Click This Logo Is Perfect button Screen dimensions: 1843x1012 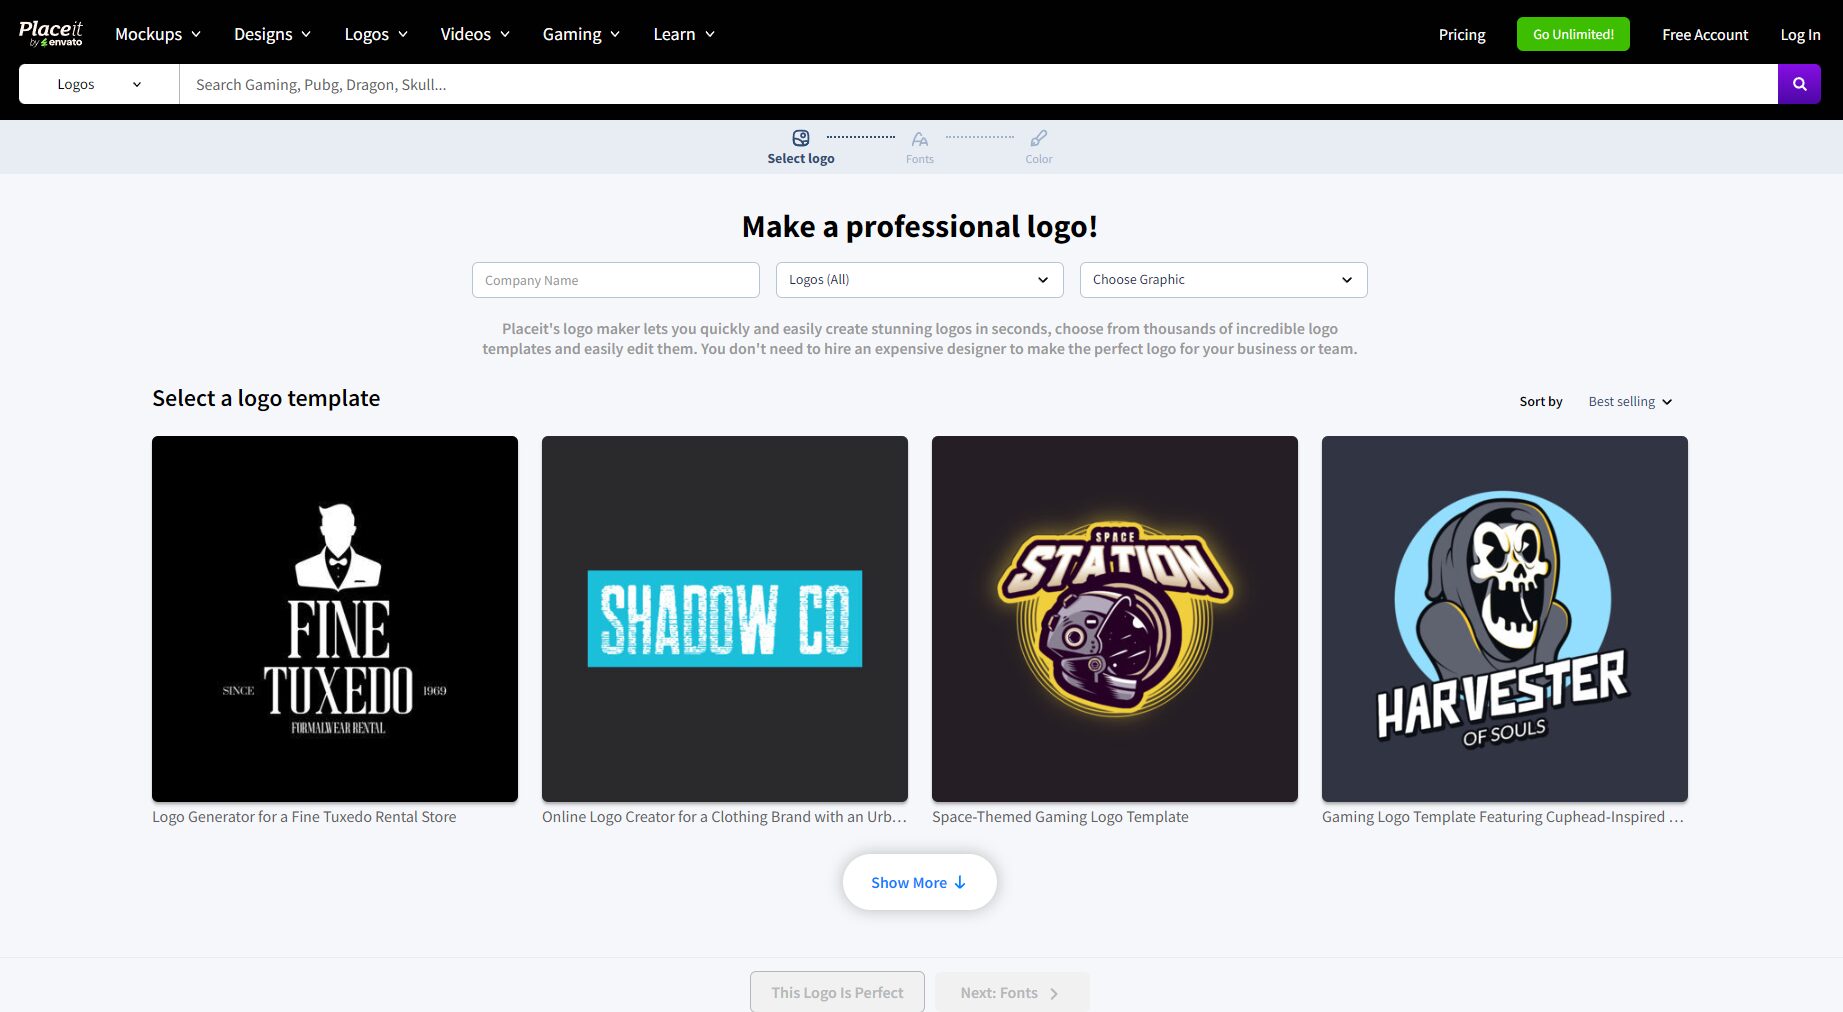[x=836, y=992]
